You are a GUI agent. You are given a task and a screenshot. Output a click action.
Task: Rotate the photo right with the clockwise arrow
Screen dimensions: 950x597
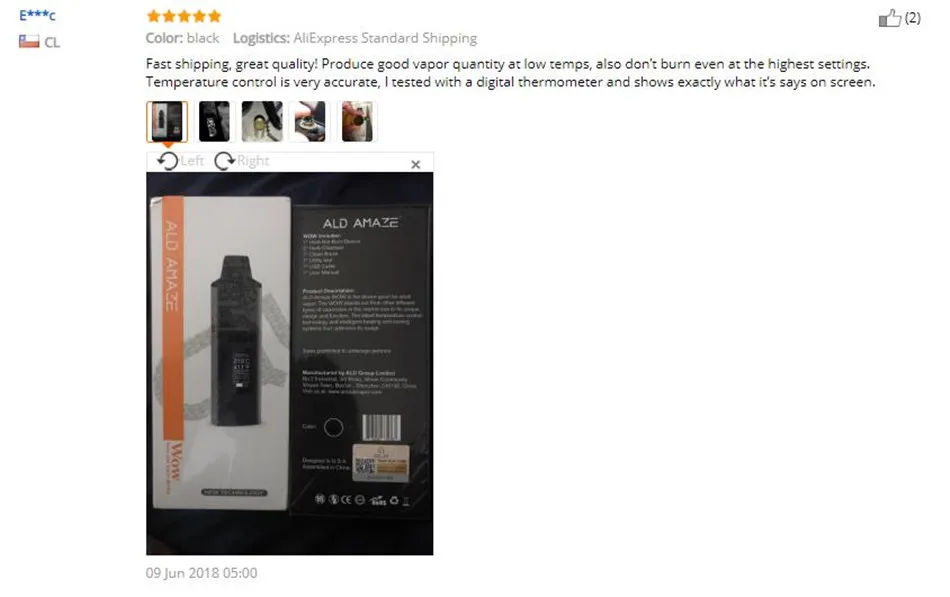(x=225, y=161)
